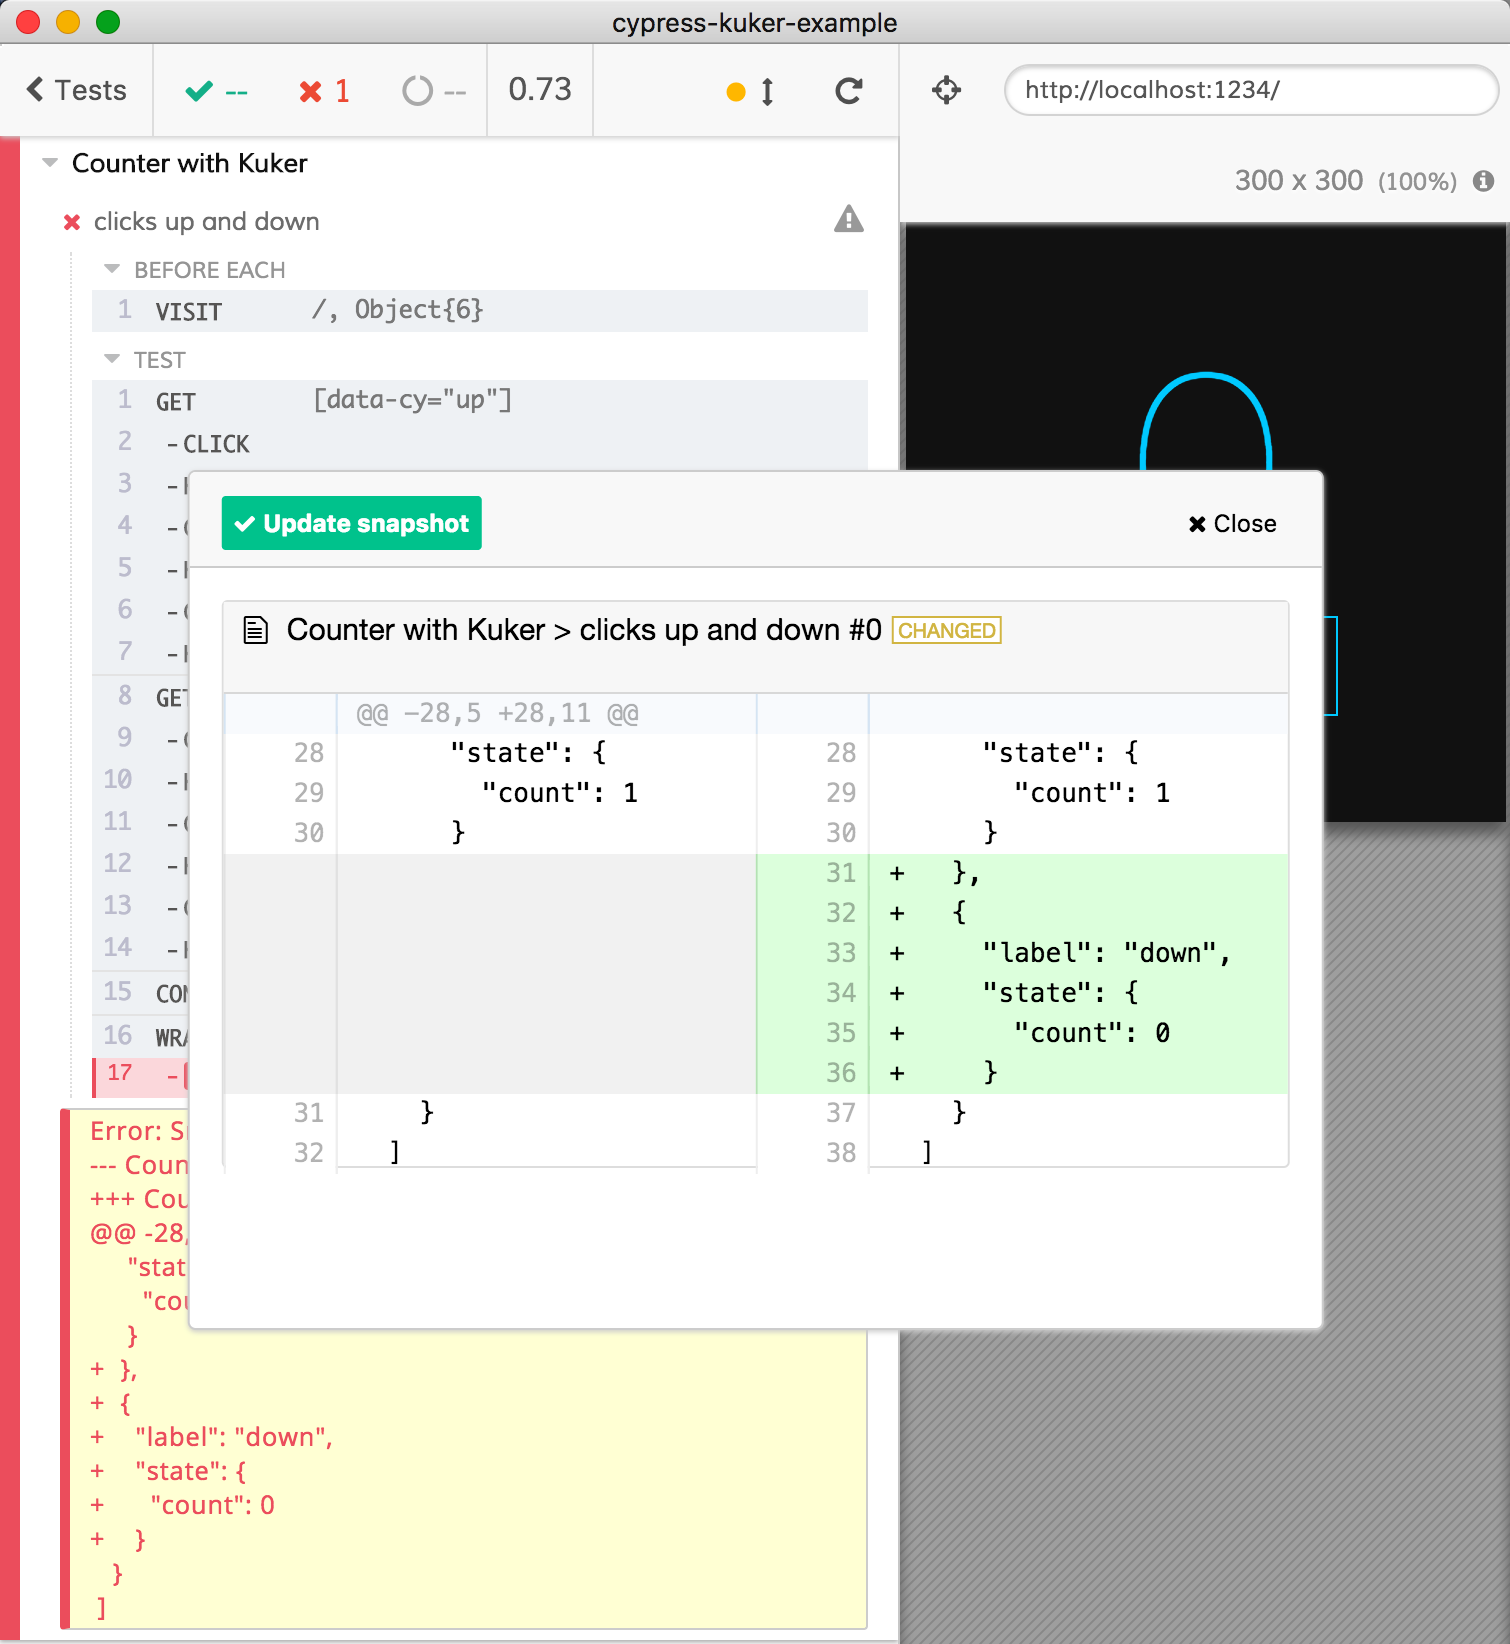Screen dimensions: 1510x1644
Task: Select the VISIT command row
Action: pos(480,311)
